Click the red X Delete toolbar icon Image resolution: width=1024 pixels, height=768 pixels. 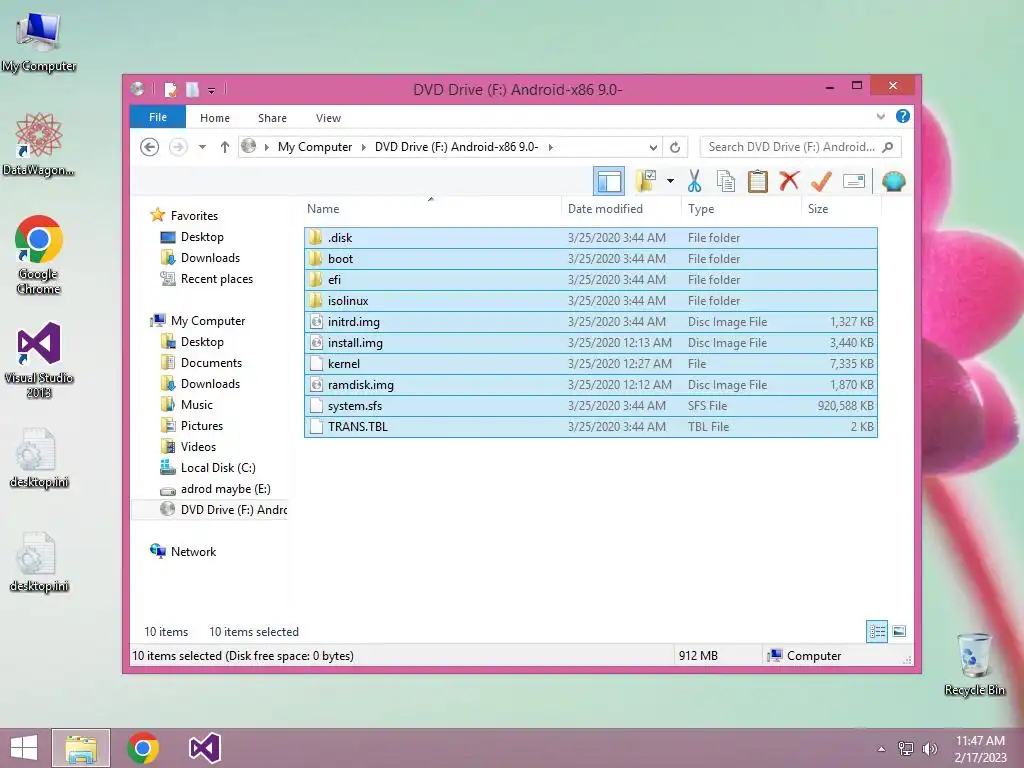(789, 180)
